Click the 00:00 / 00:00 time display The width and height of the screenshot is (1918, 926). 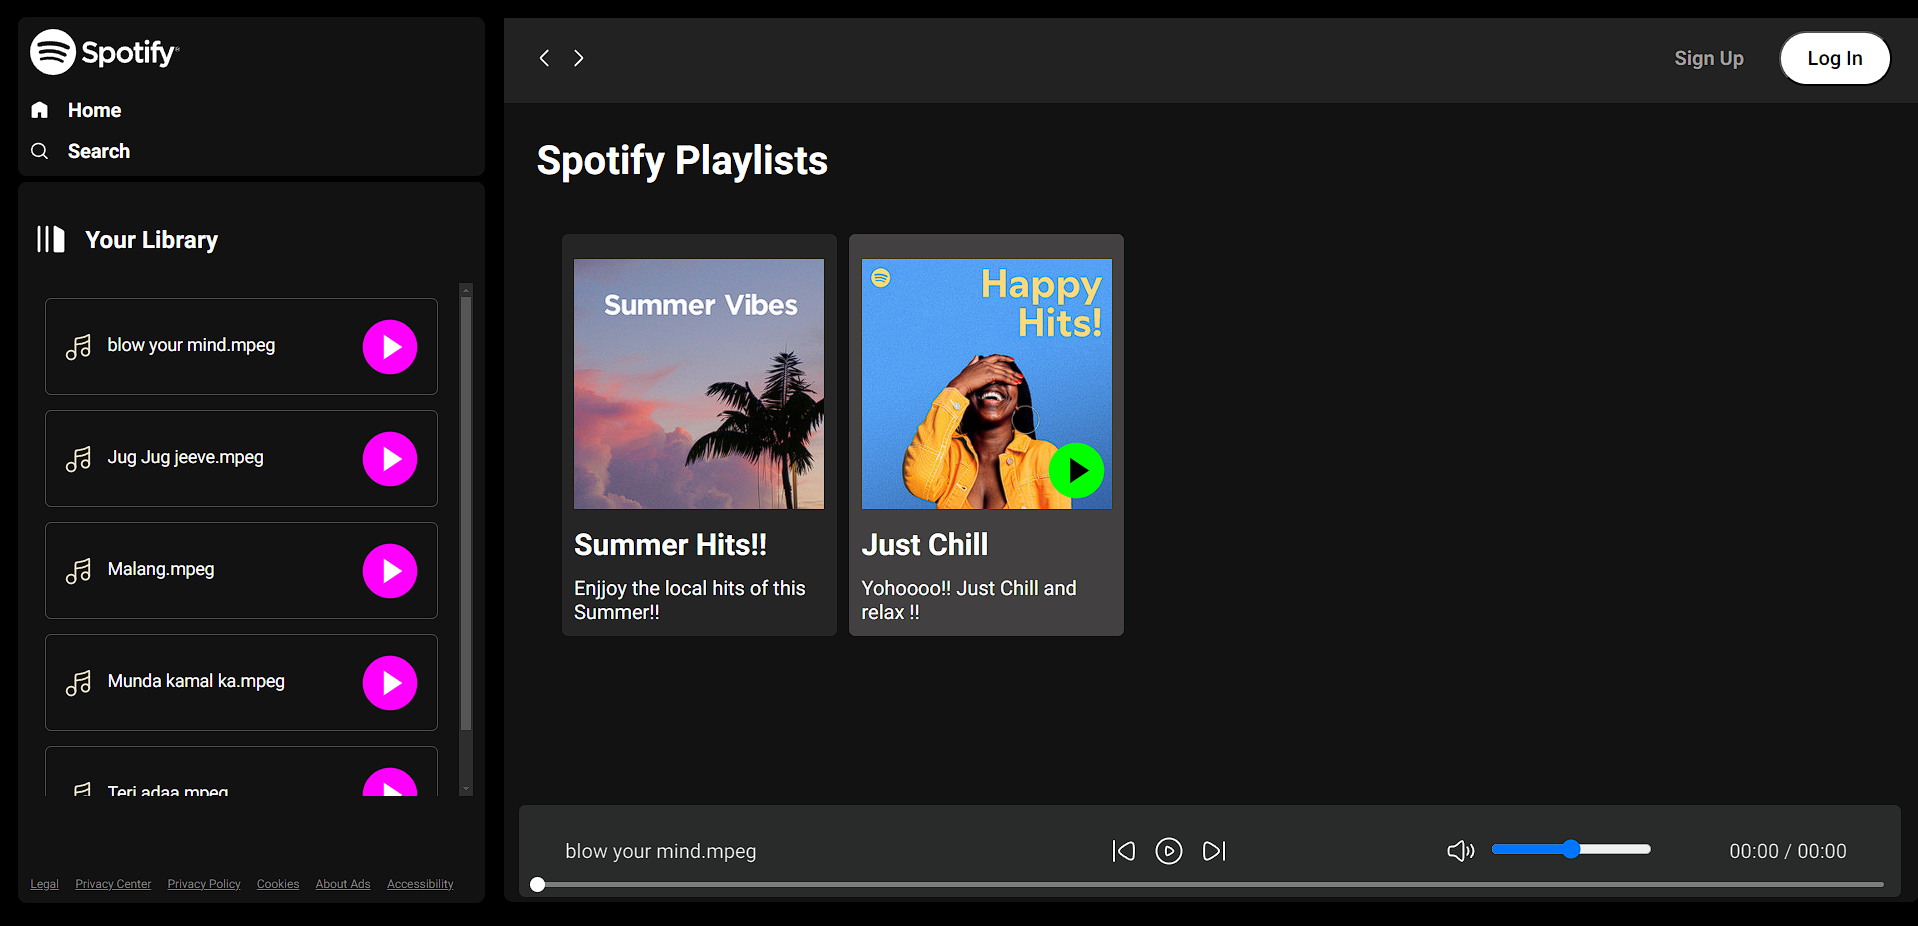point(1788,851)
